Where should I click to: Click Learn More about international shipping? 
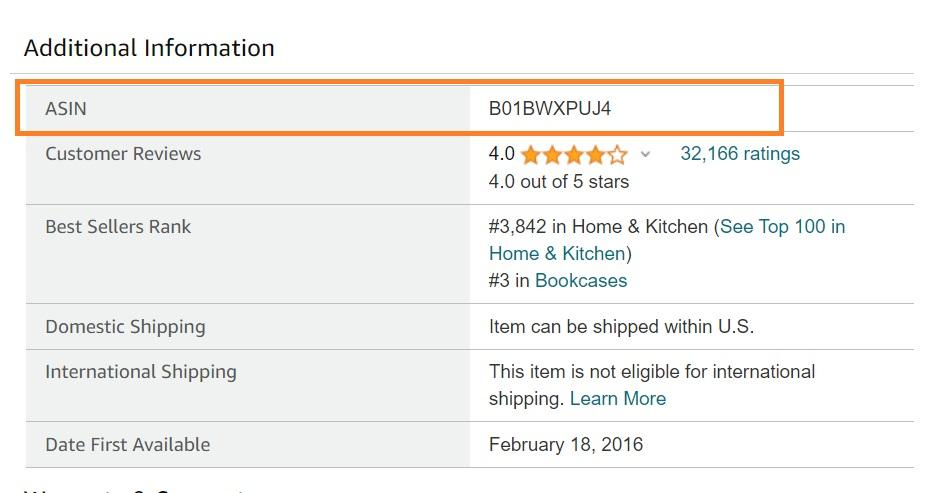(617, 399)
